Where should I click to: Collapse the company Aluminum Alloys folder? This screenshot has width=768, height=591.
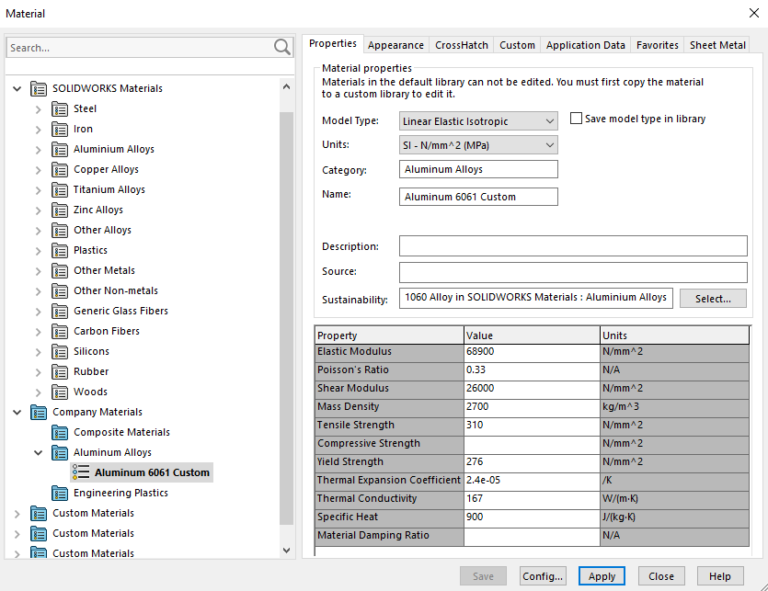pyautogui.click(x=38, y=452)
